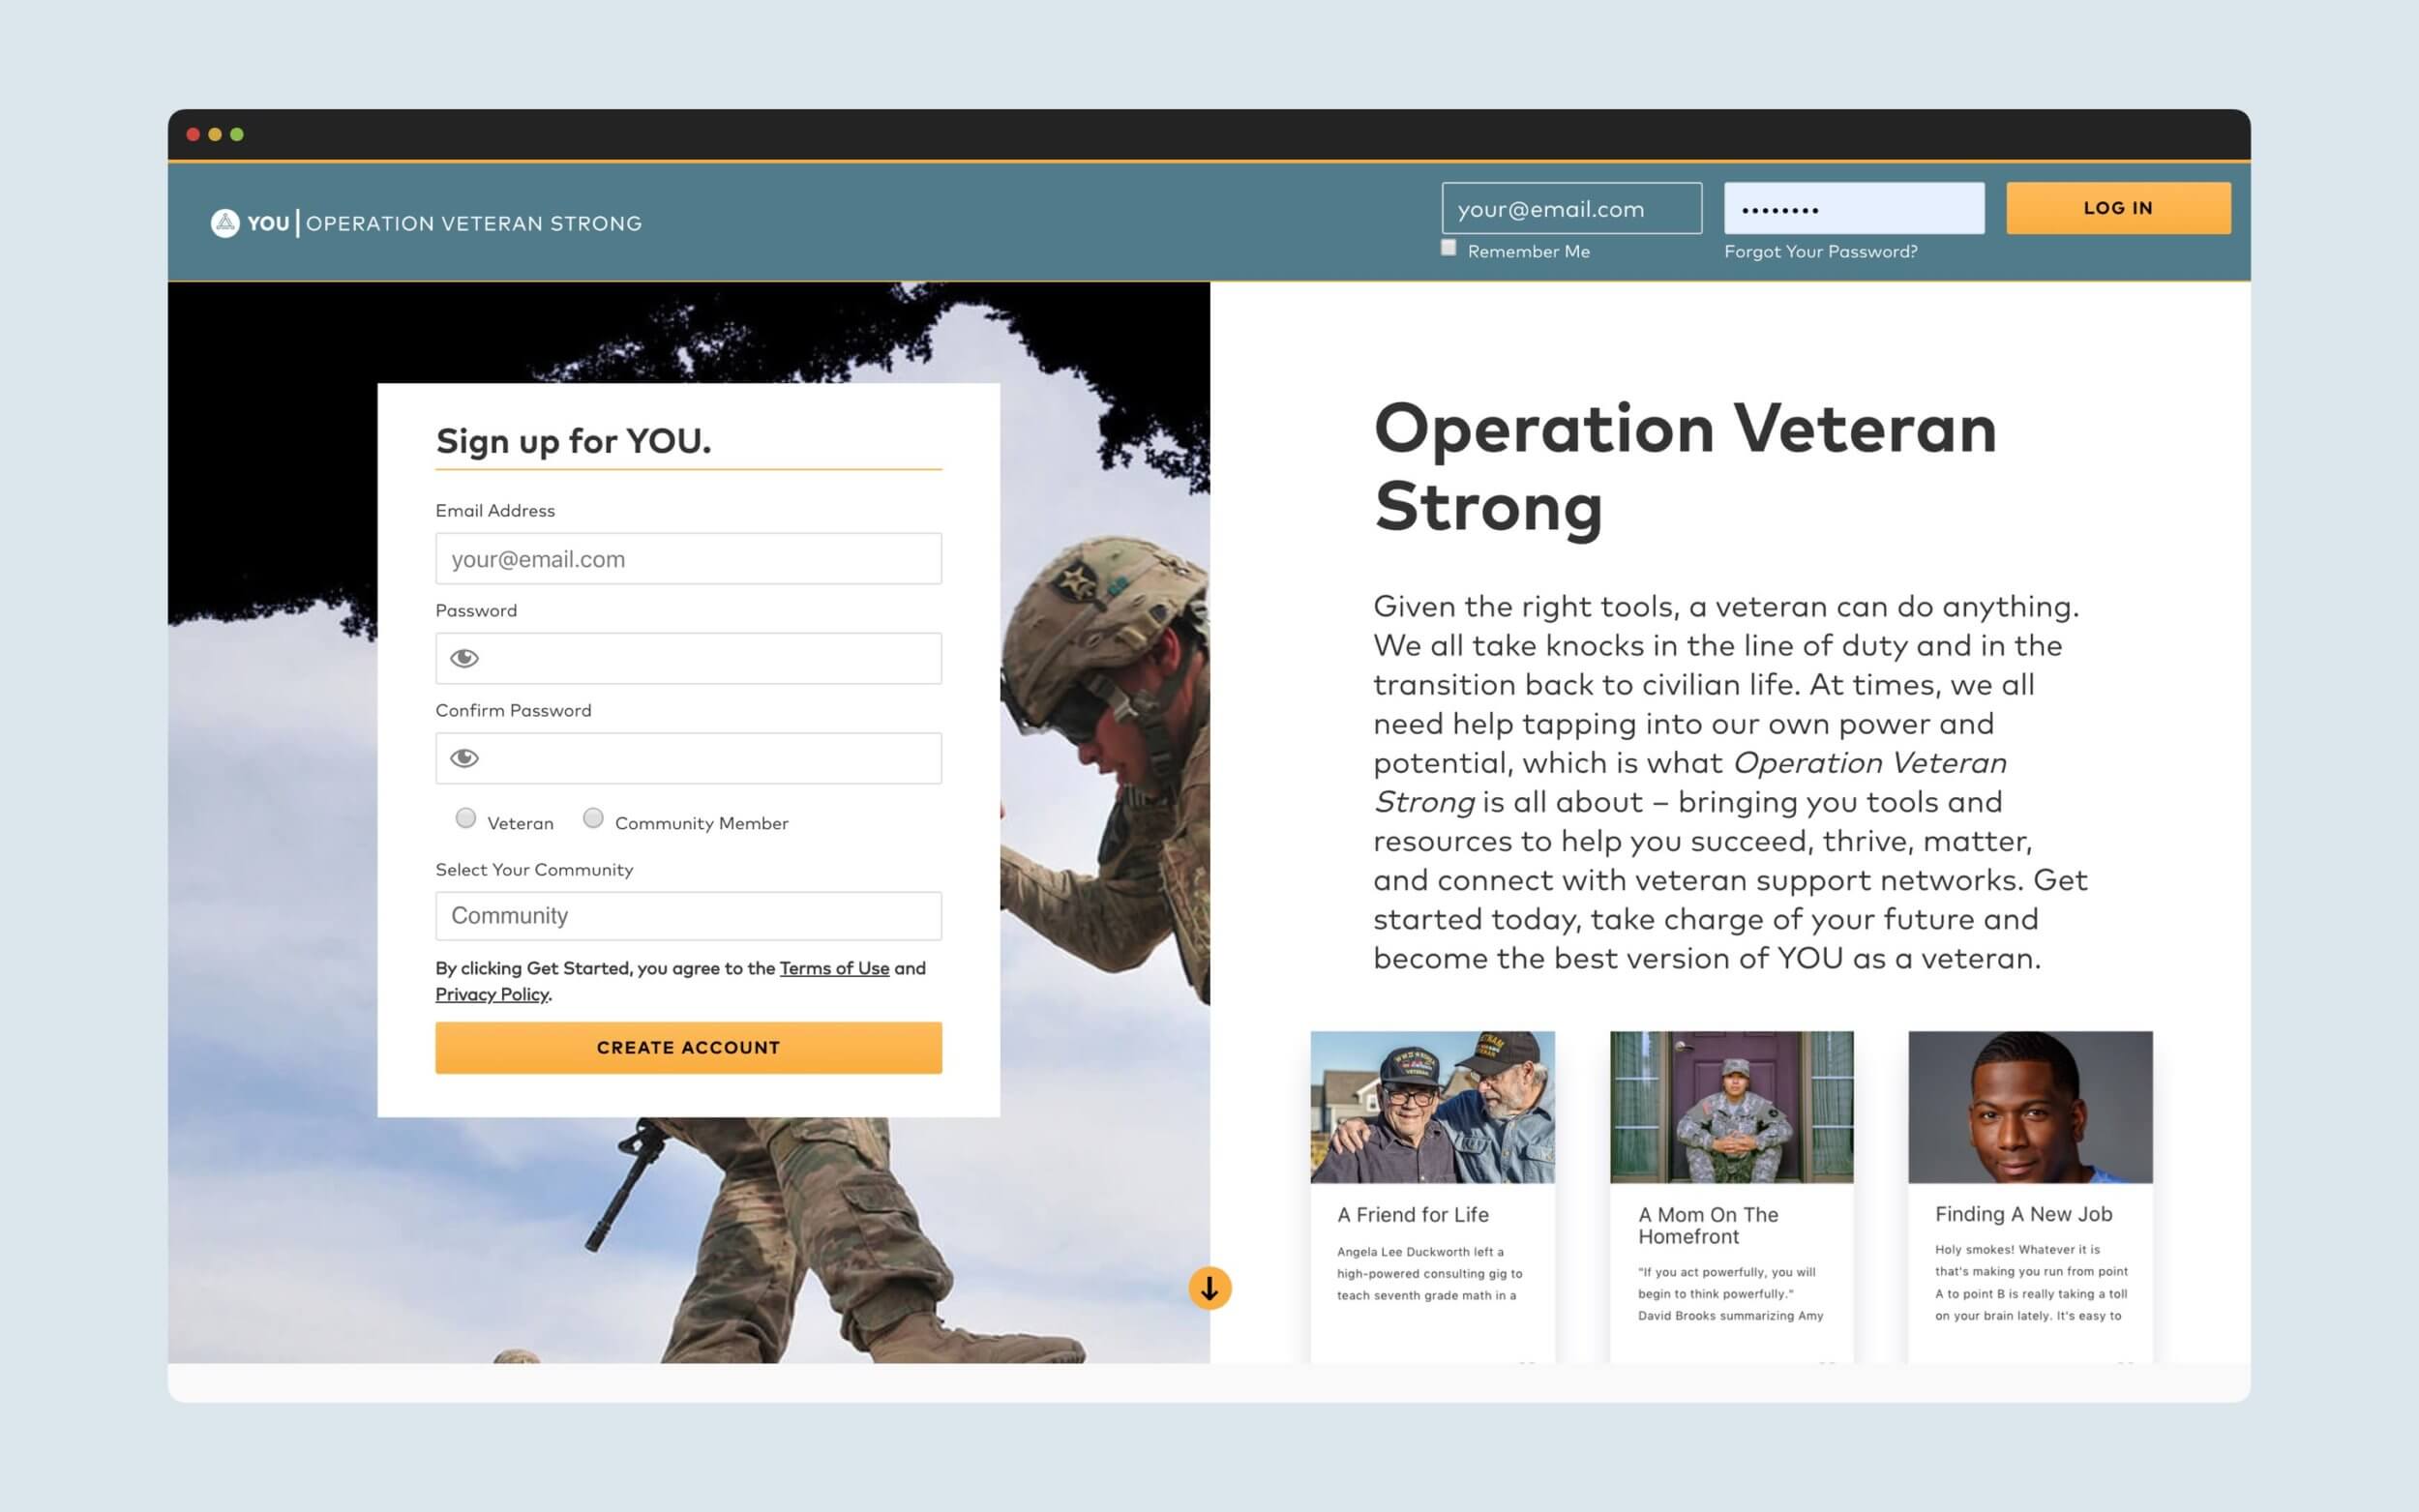Open the A Friend for Life card
This screenshot has height=1512, width=2419.
click(x=1432, y=1195)
